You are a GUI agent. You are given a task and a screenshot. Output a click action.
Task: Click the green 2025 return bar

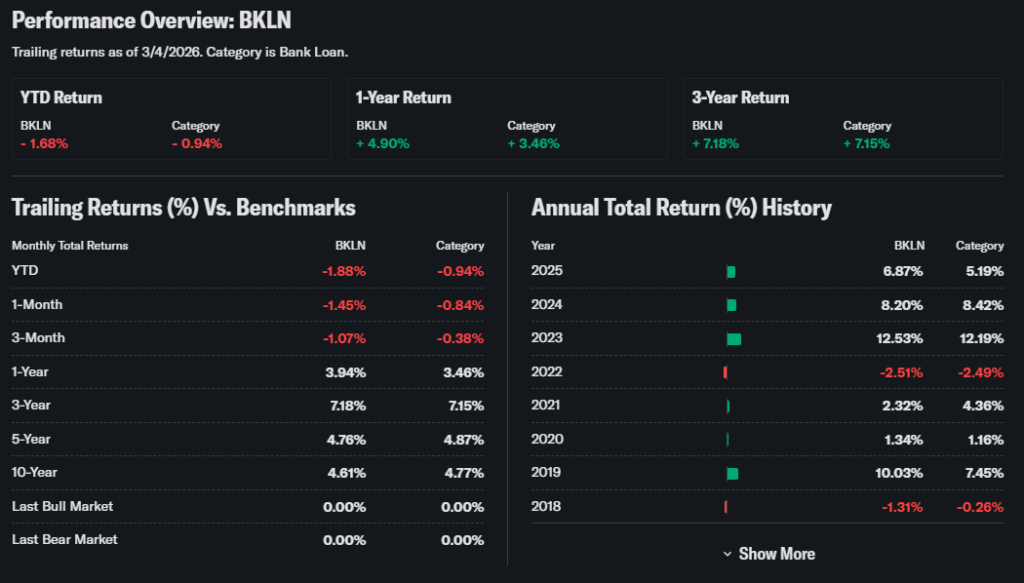(x=731, y=272)
